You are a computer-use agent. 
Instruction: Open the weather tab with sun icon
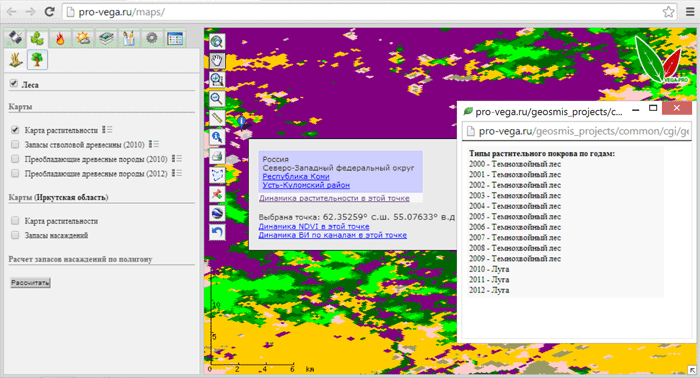[x=83, y=39]
